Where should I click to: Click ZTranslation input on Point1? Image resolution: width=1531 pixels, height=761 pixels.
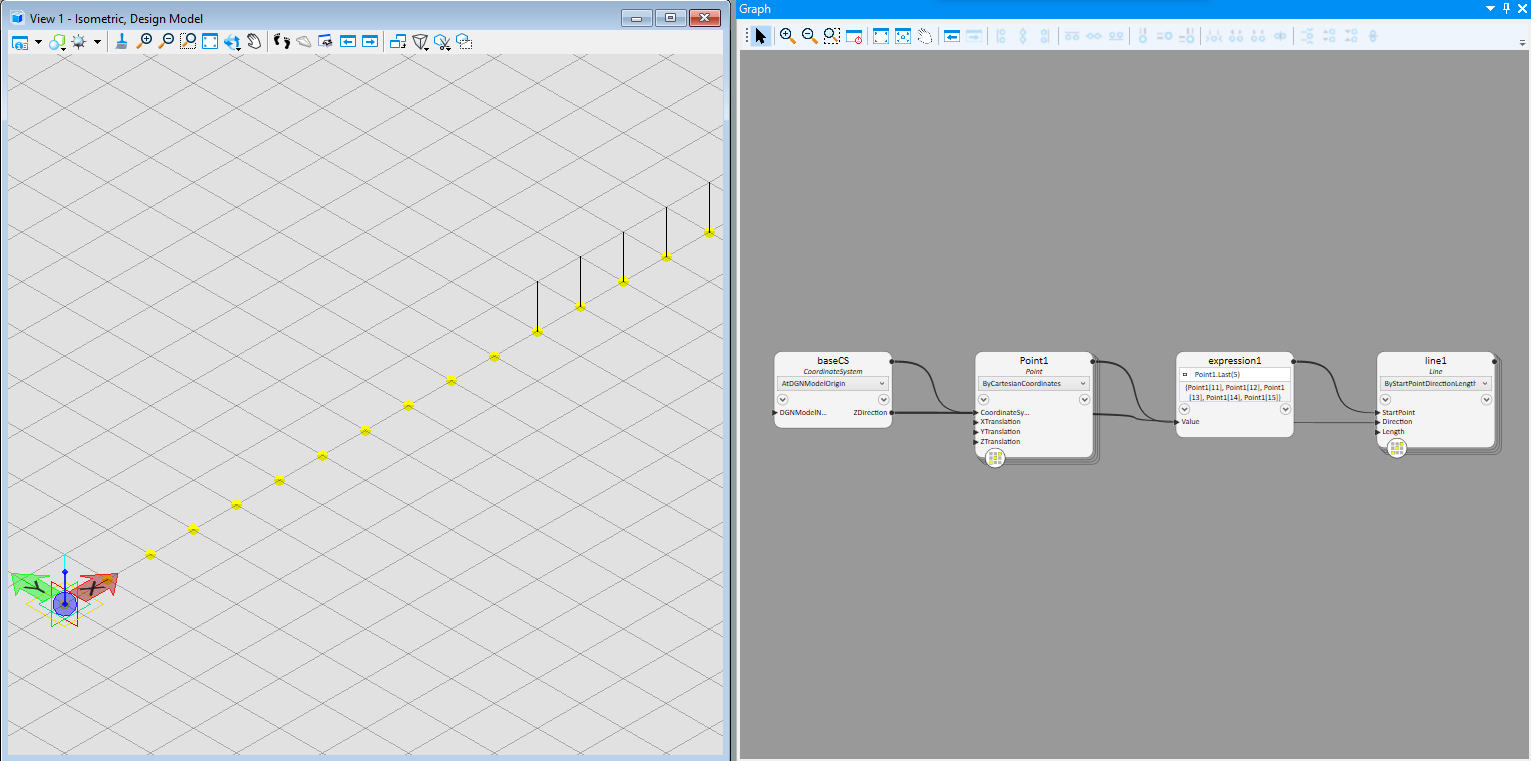pyautogui.click(x=999, y=442)
